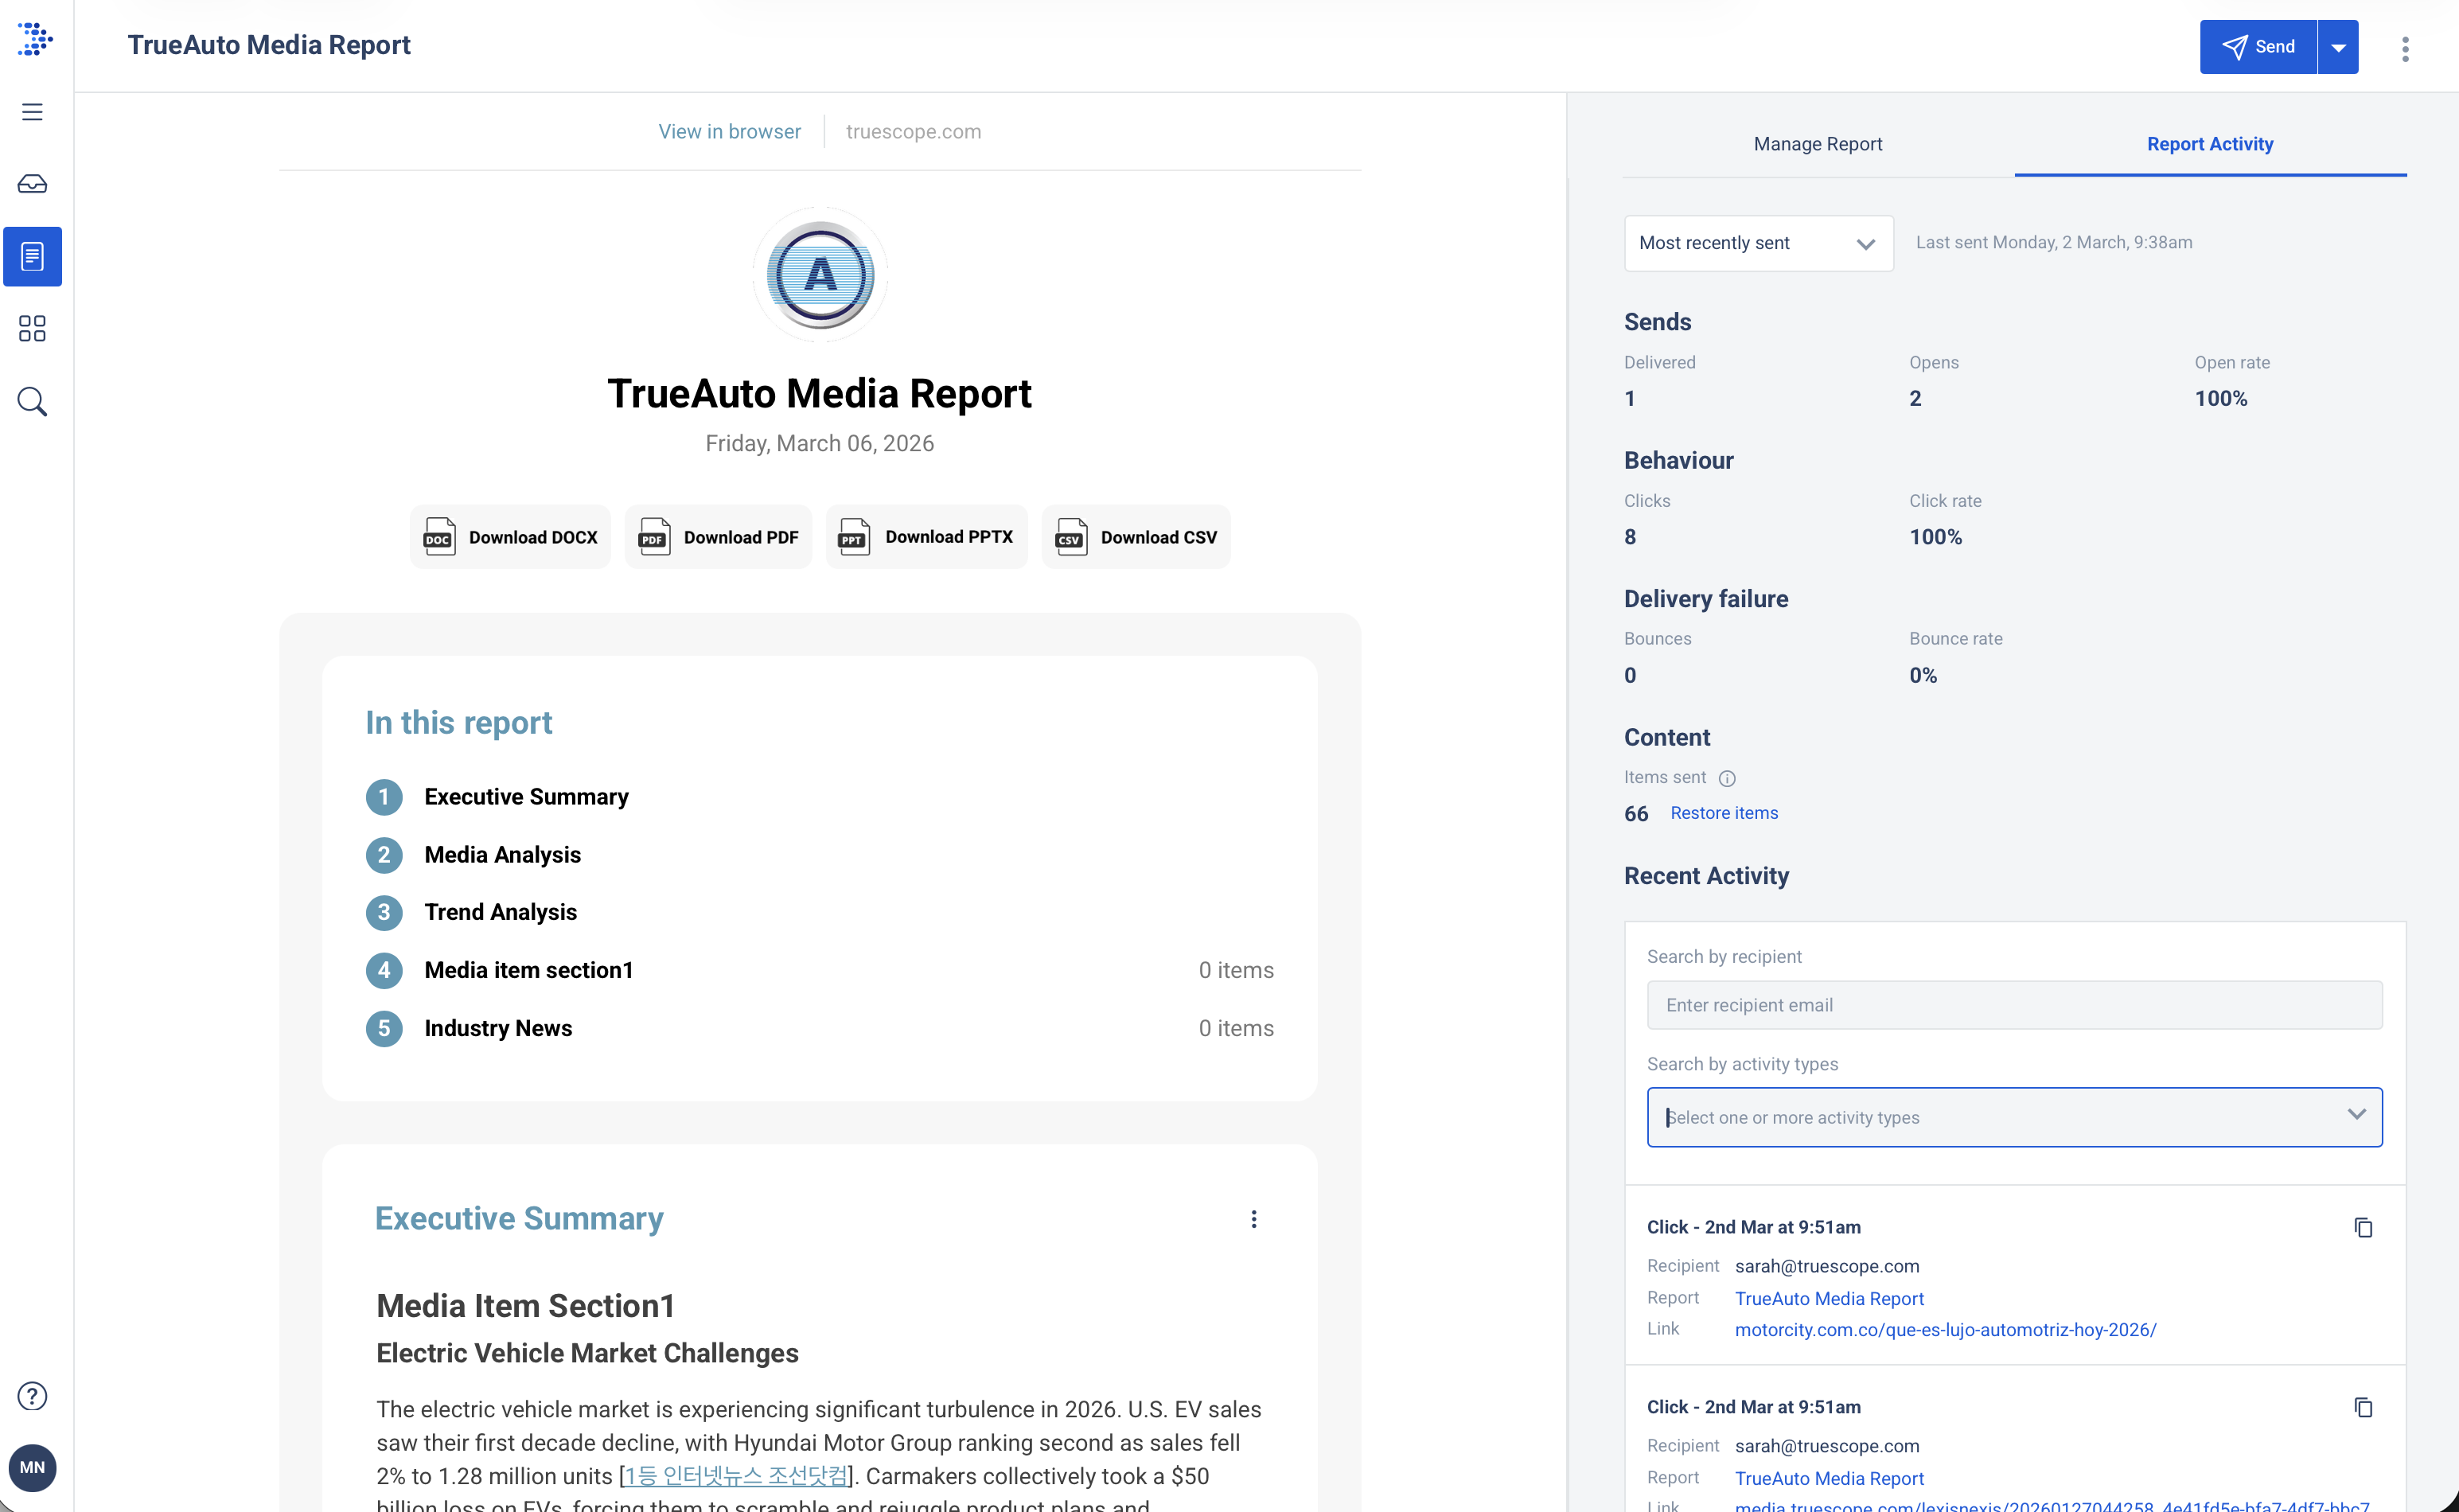Open the hamburger menu in sidebar

32,112
